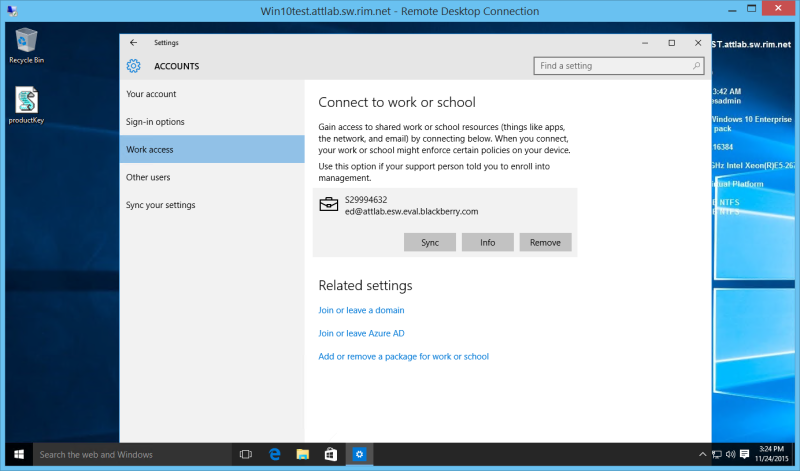
Task: Go back using the Settings back arrow
Action: pos(133,43)
